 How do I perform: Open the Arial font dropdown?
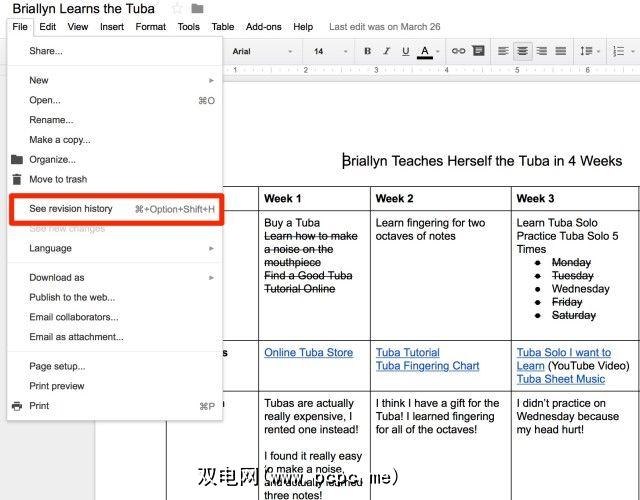(262, 51)
